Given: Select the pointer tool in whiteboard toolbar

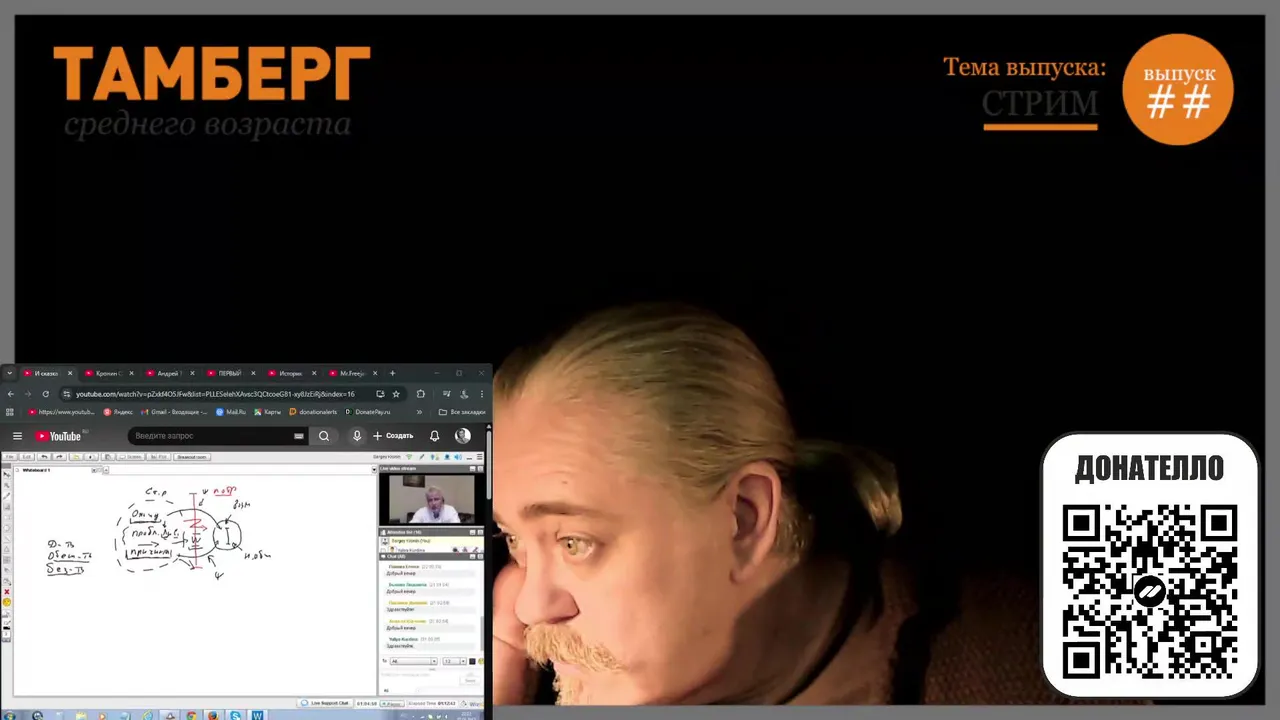Looking at the screenshot, I should coord(7,475).
